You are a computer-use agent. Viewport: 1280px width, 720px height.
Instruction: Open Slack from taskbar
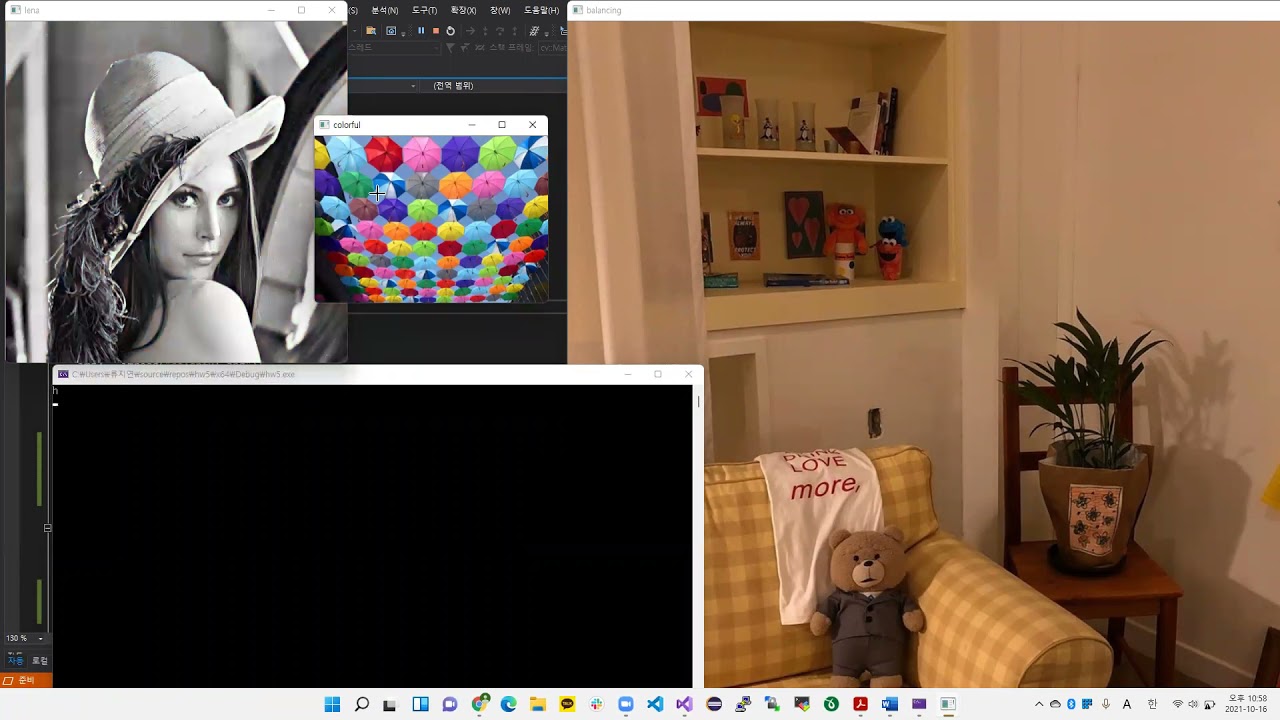[596, 704]
